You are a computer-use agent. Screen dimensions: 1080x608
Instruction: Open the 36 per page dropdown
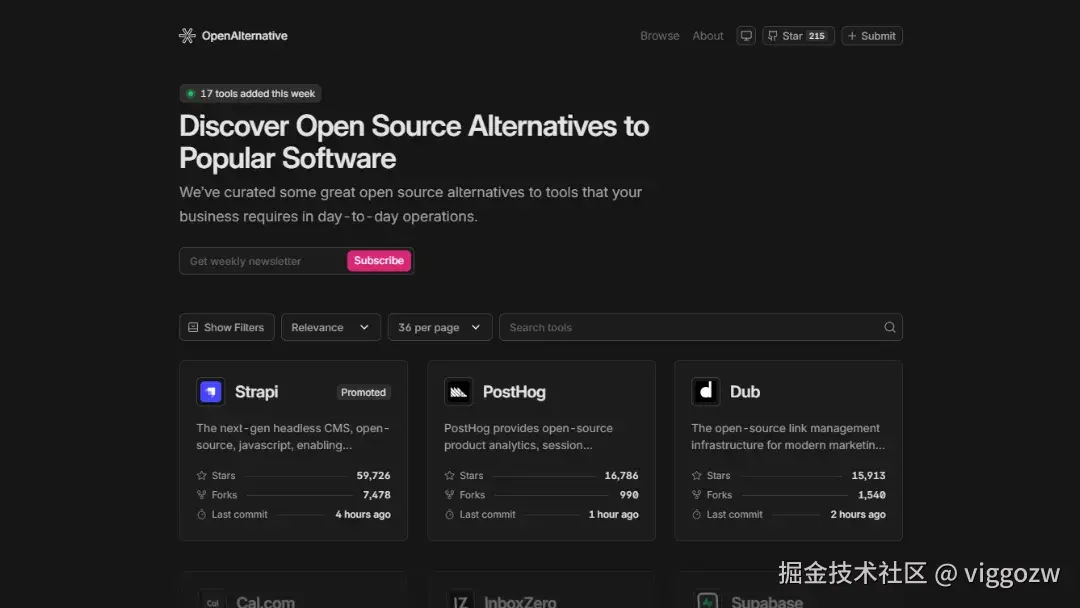tap(439, 327)
